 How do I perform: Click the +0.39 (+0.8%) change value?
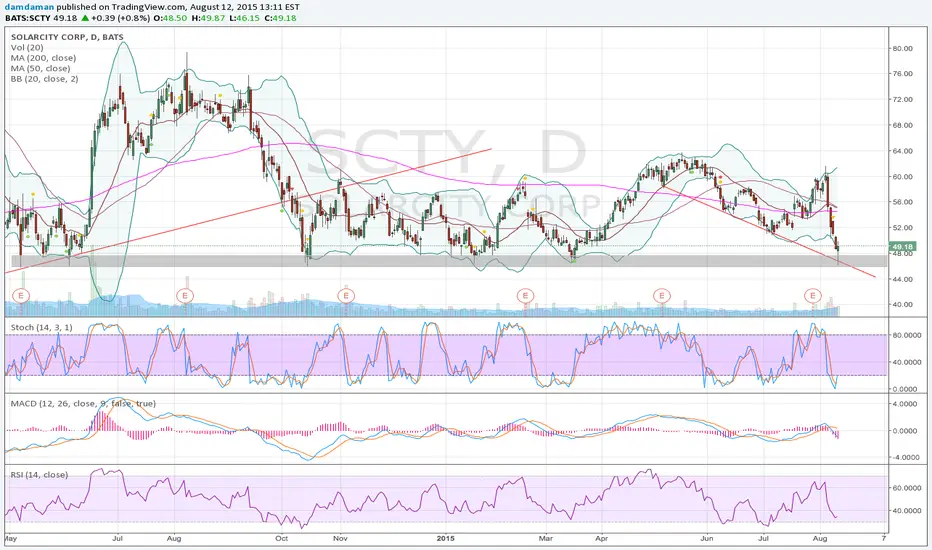(121, 18)
